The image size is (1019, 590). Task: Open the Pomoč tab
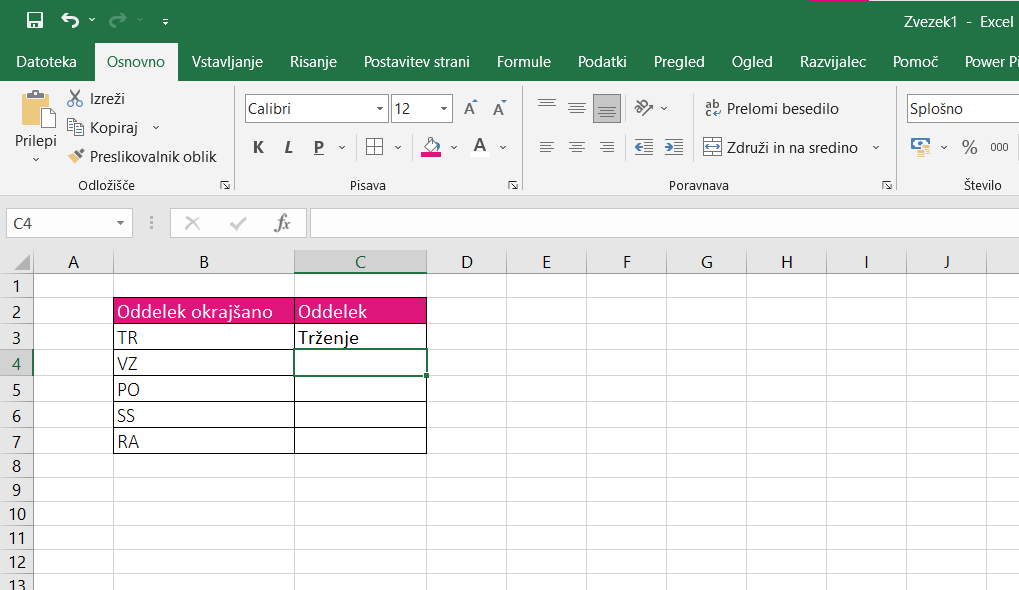[x=915, y=62]
